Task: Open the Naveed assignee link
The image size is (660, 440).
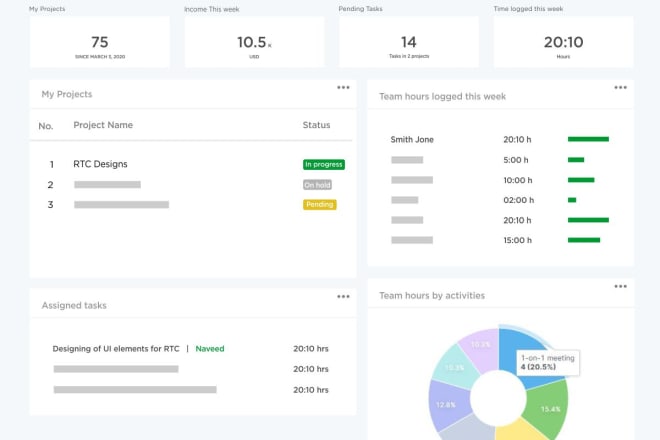Action: coord(210,349)
